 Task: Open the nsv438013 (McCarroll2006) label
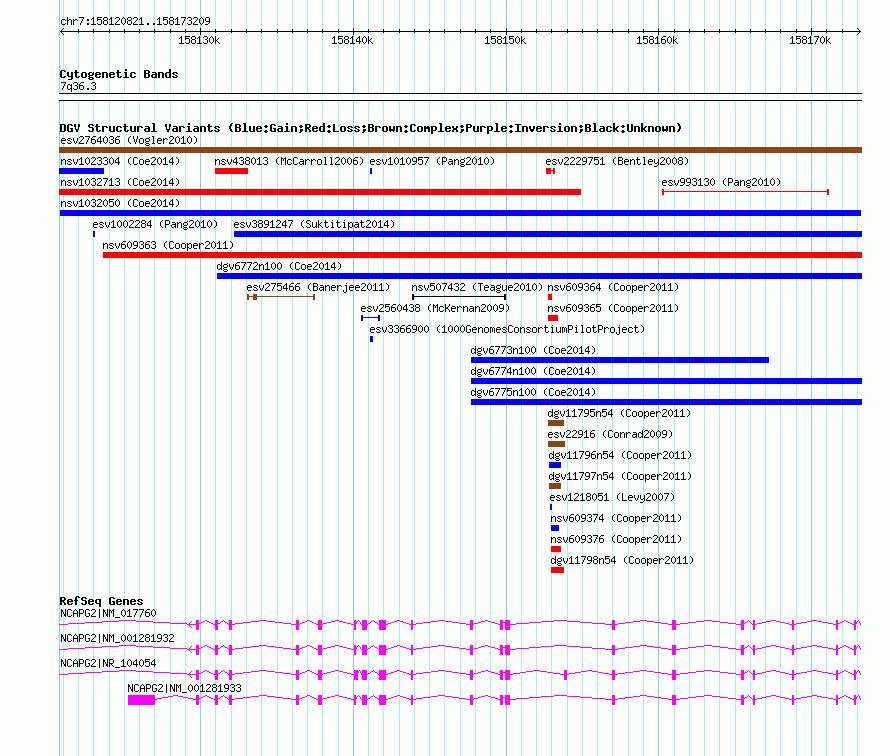(x=289, y=161)
